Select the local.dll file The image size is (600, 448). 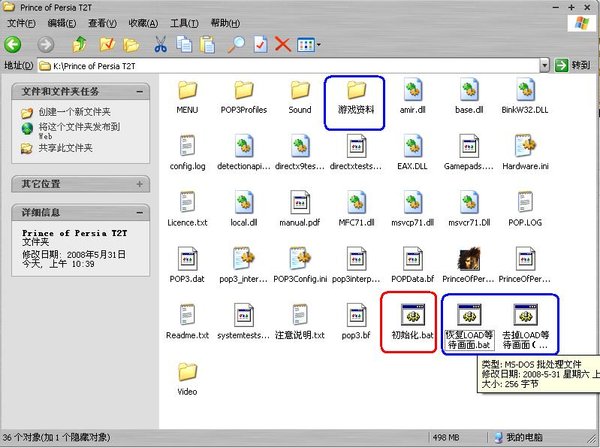click(x=244, y=209)
